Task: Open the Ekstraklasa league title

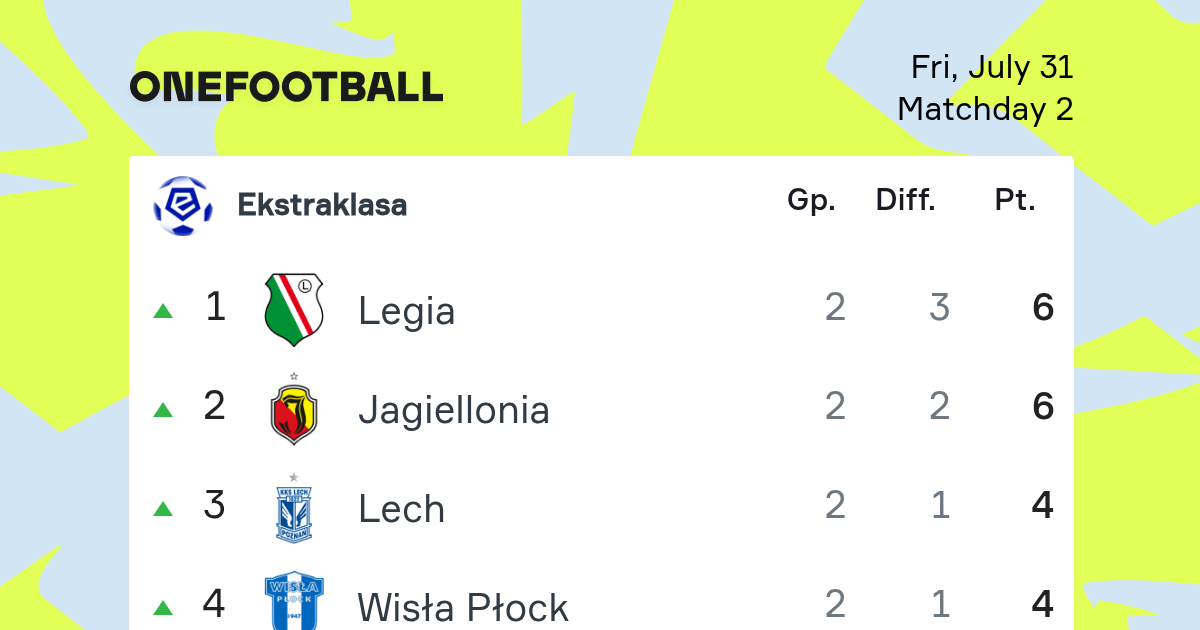Action: tap(322, 205)
